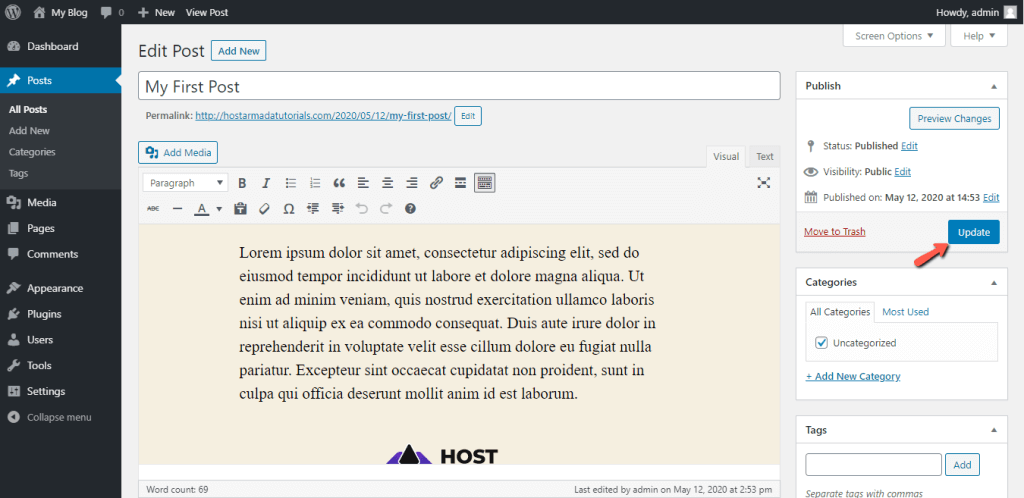Open the special character omega icon
This screenshot has height=498, width=1024.
(x=289, y=209)
